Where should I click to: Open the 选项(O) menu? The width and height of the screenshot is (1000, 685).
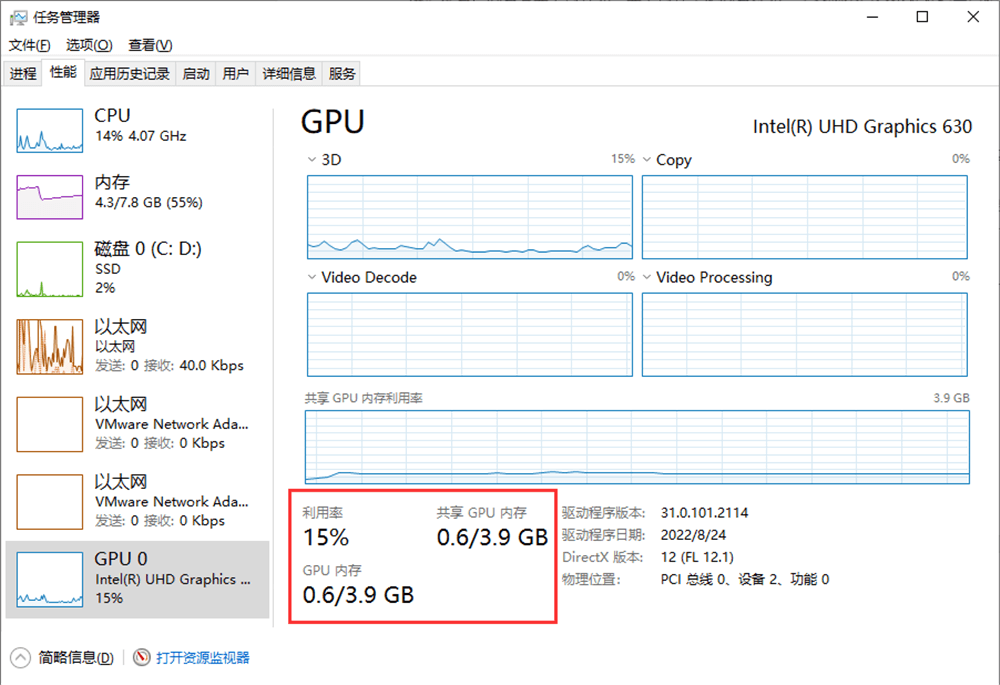tap(90, 45)
